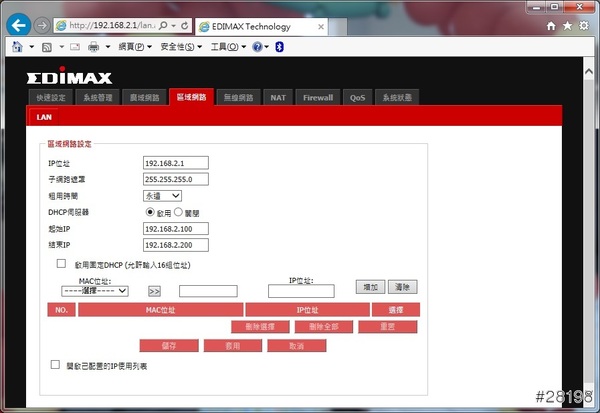
Task: Open the 租用時間 lease time dropdown
Action: pos(163,196)
